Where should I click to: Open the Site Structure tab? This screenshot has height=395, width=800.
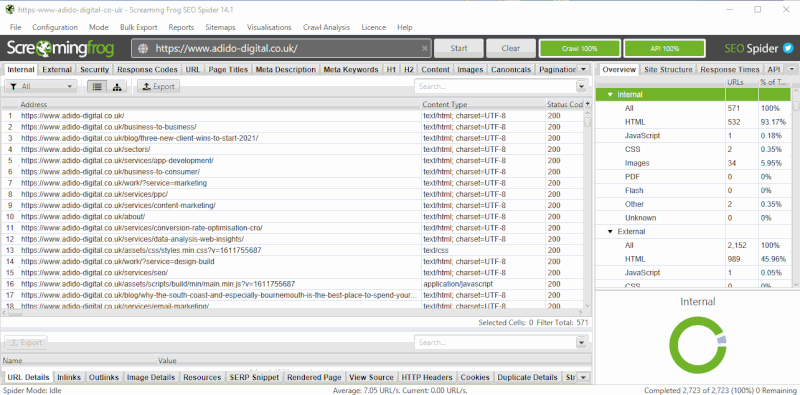(668, 69)
